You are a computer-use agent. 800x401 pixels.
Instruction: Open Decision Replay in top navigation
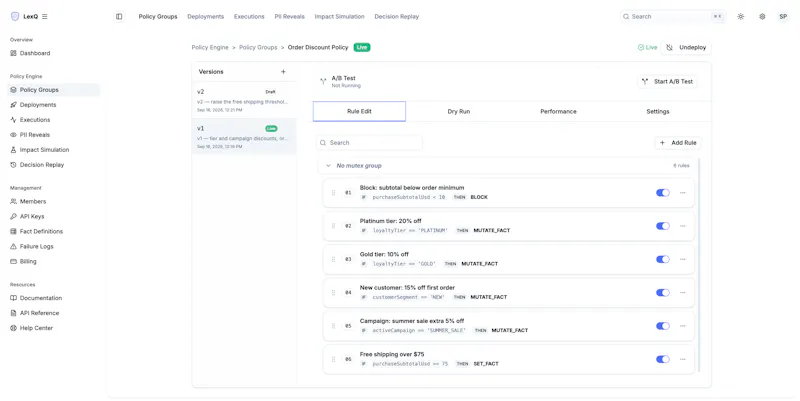coord(396,16)
